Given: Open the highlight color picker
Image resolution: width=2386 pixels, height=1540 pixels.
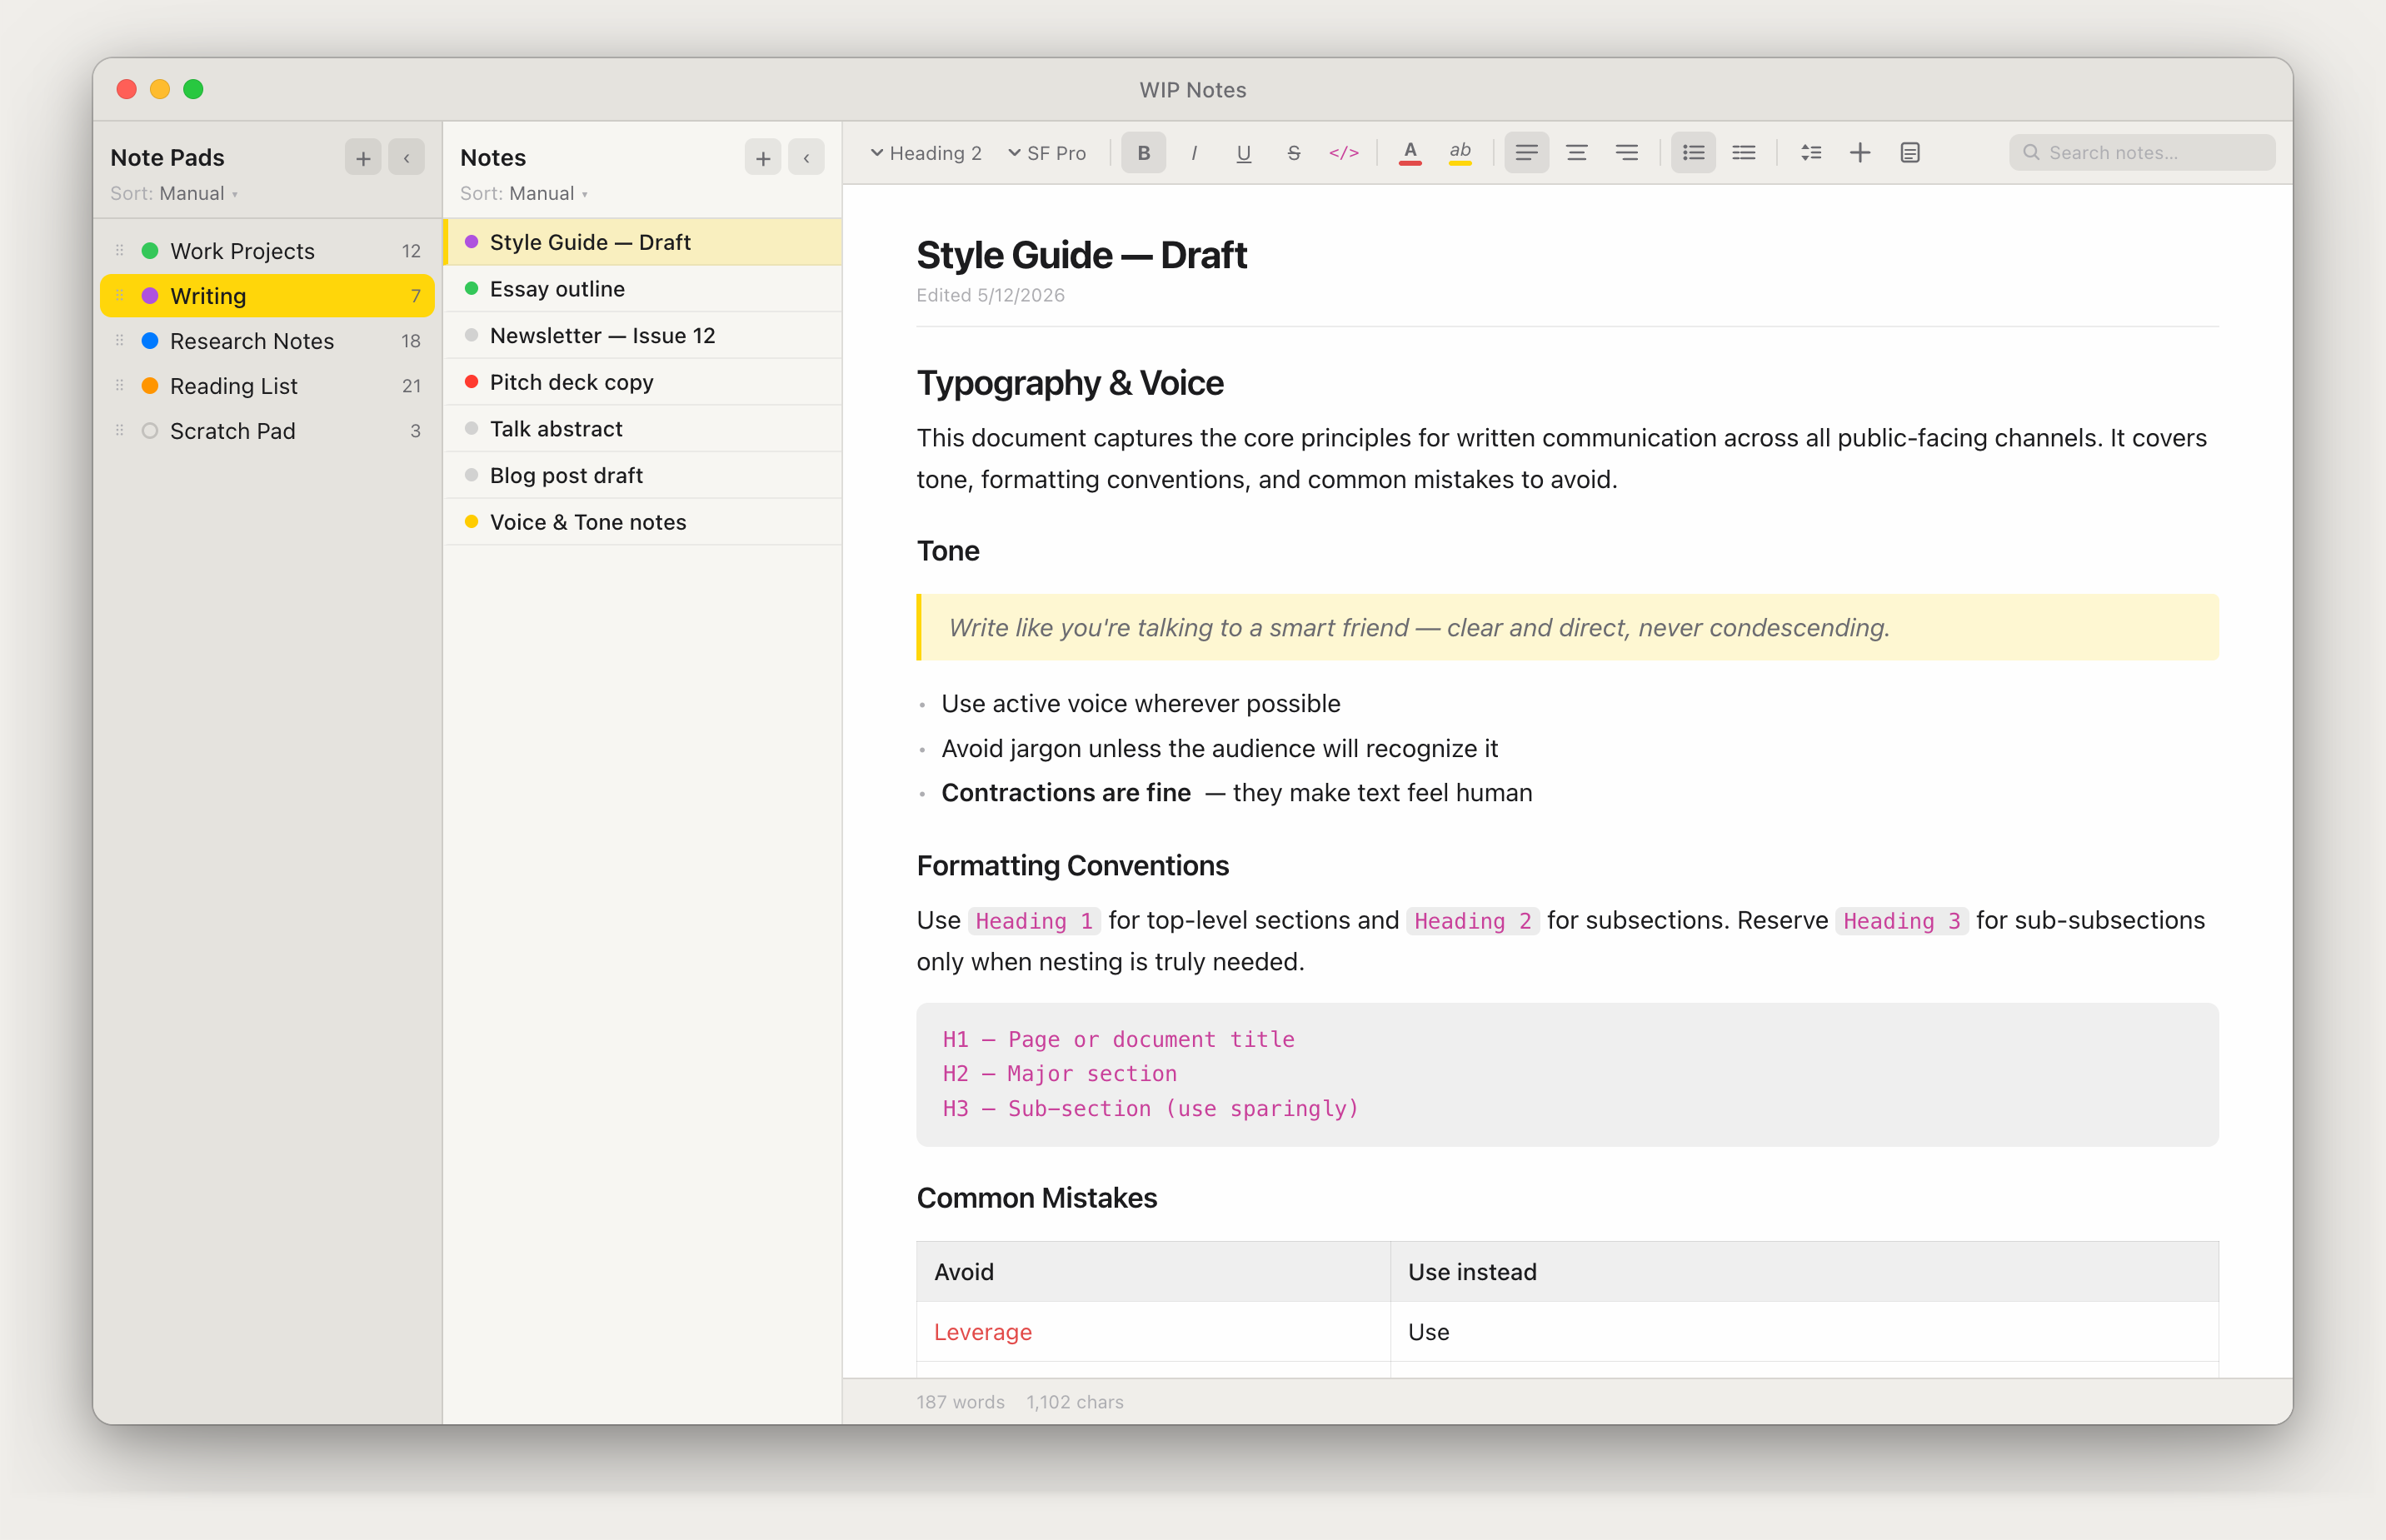Looking at the screenshot, I should tap(1460, 153).
